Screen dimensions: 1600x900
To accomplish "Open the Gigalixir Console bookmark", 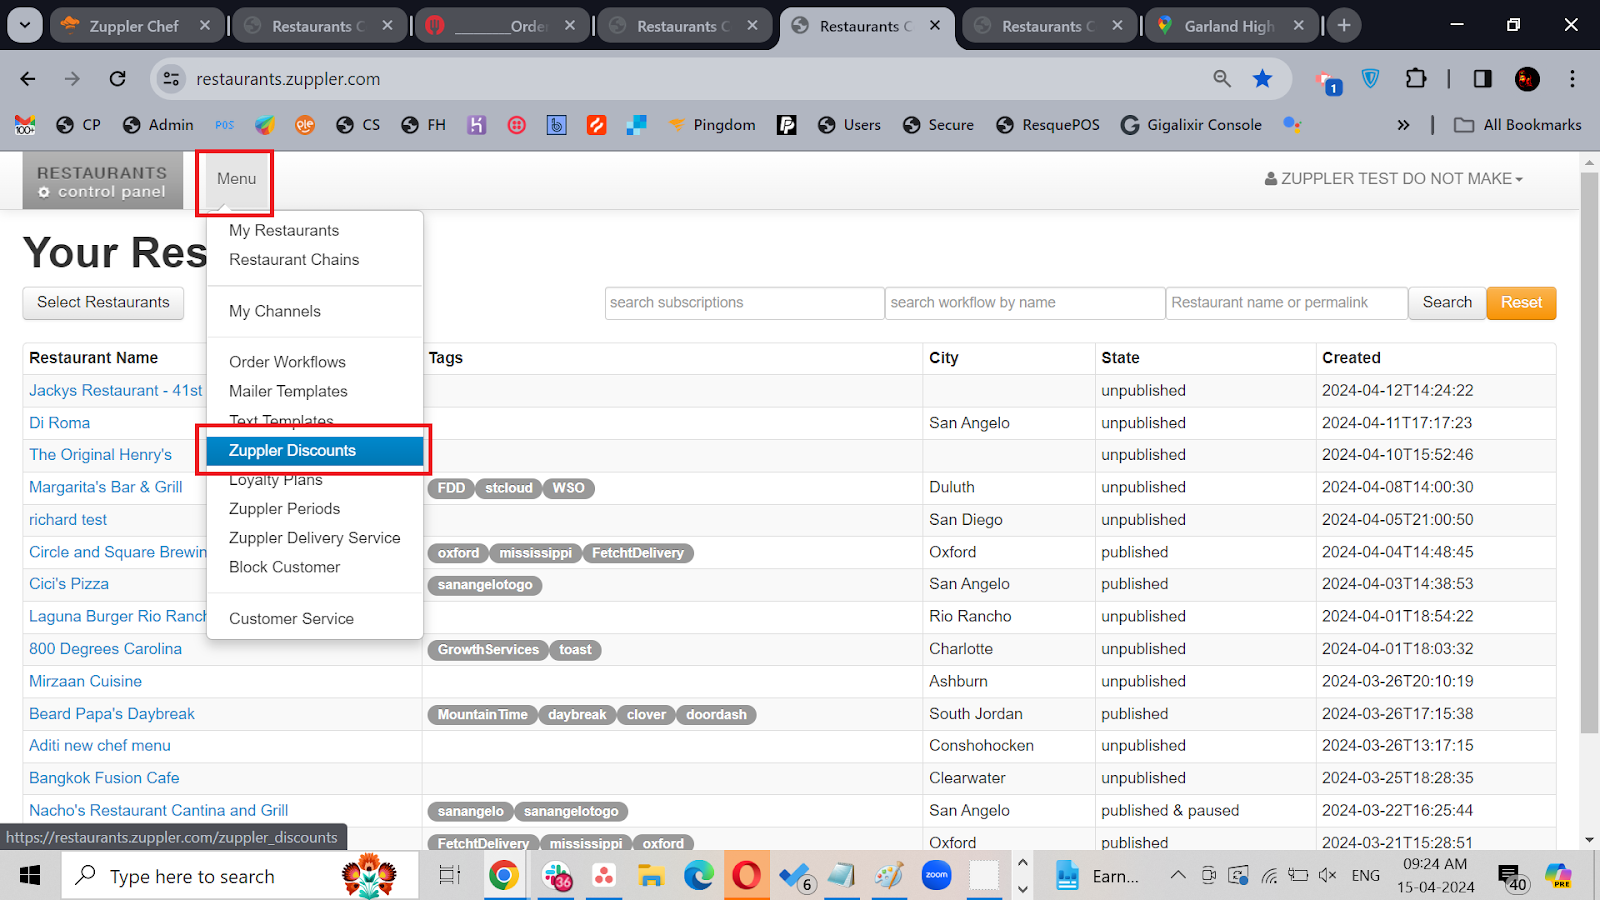I will [x=1191, y=125].
